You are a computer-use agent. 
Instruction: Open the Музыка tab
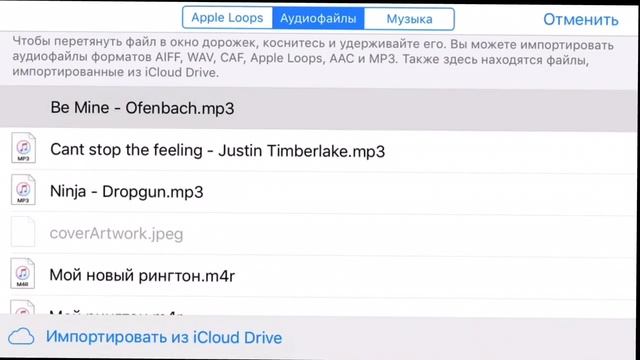pos(409,19)
